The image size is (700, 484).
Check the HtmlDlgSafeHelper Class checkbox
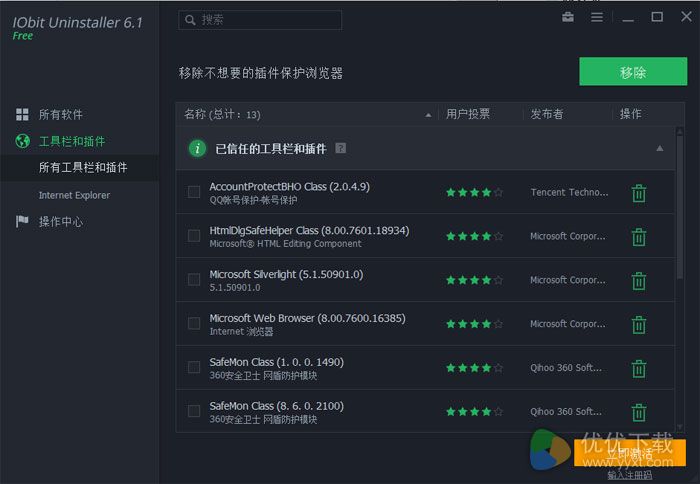[x=194, y=236]
